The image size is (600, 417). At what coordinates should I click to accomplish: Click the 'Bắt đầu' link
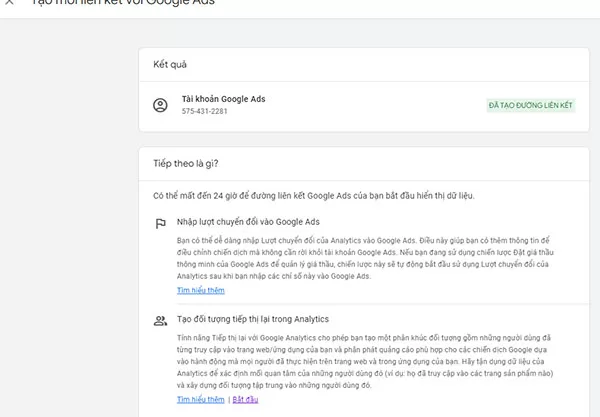coord(245,399)
